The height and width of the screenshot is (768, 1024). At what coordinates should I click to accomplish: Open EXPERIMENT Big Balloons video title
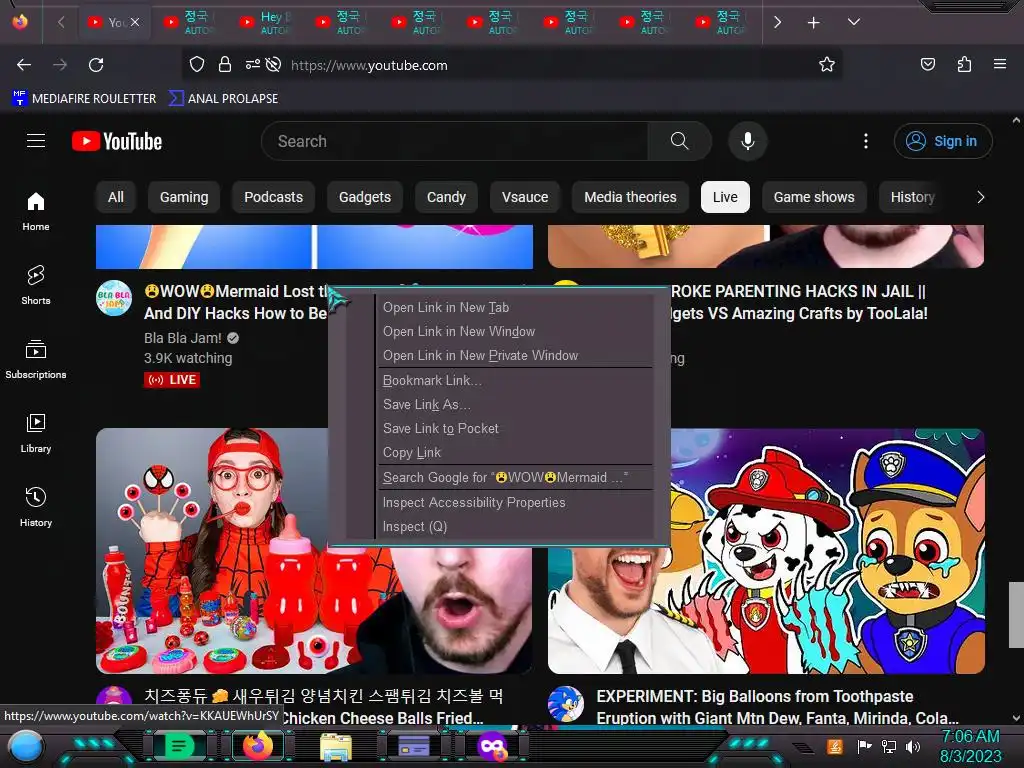777,707
